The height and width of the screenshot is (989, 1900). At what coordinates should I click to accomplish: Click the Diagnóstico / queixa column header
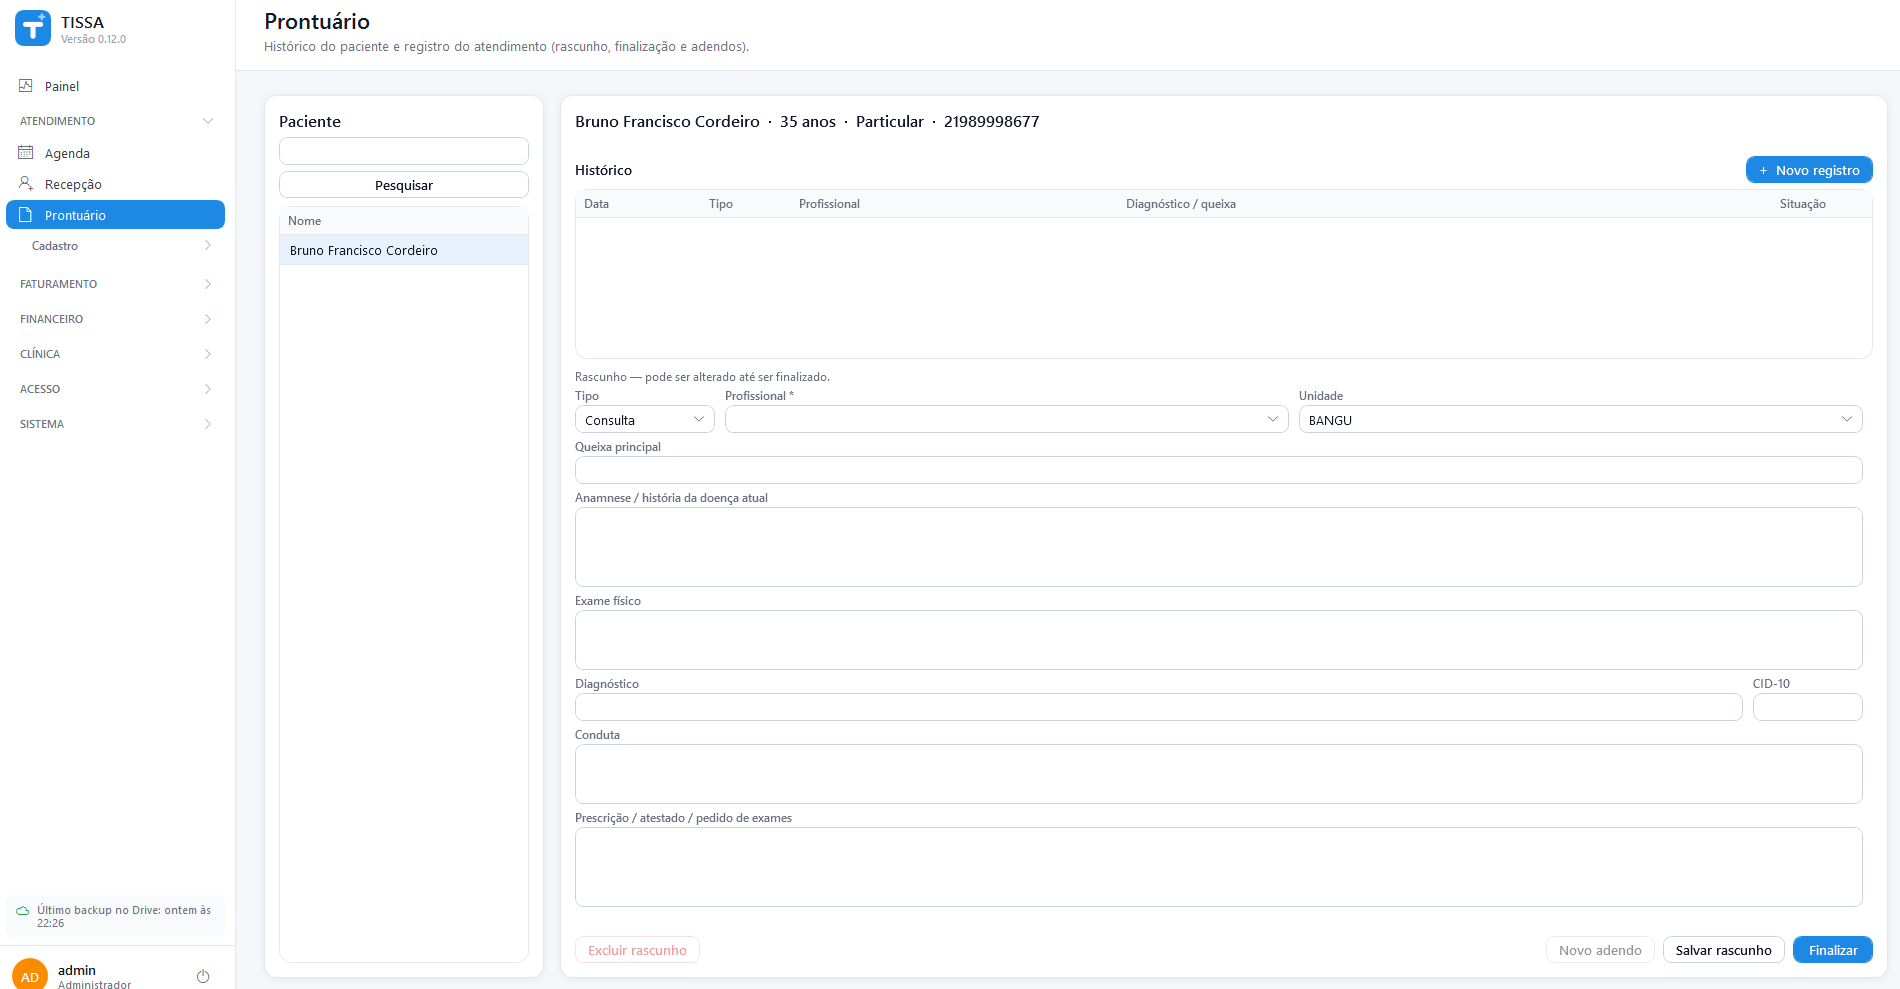coord(1180,204)
